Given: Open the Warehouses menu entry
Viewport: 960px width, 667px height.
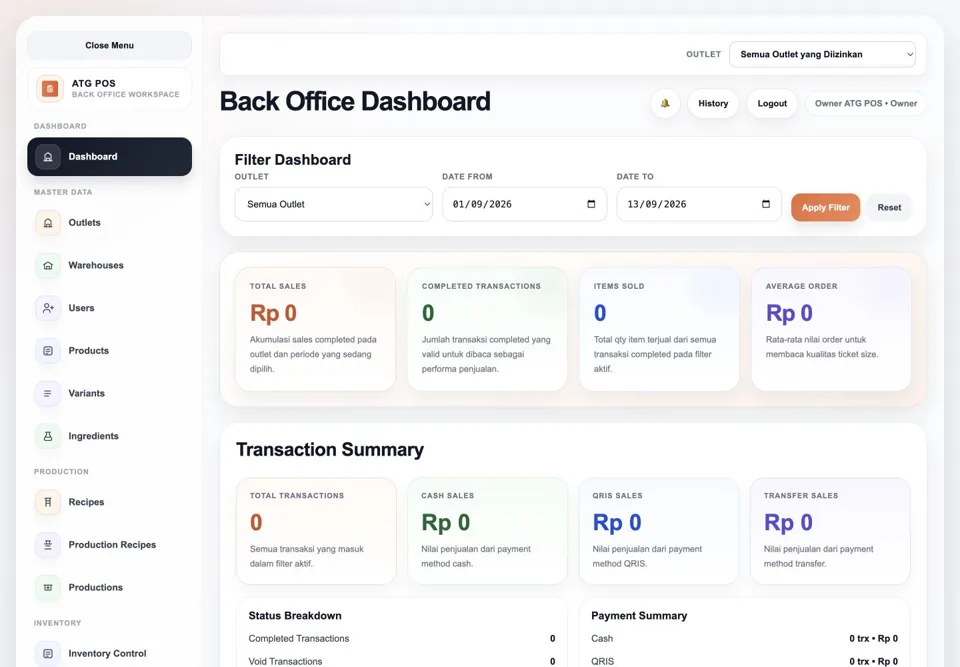Looking at the screenshot, I should (x=96, y=265).
